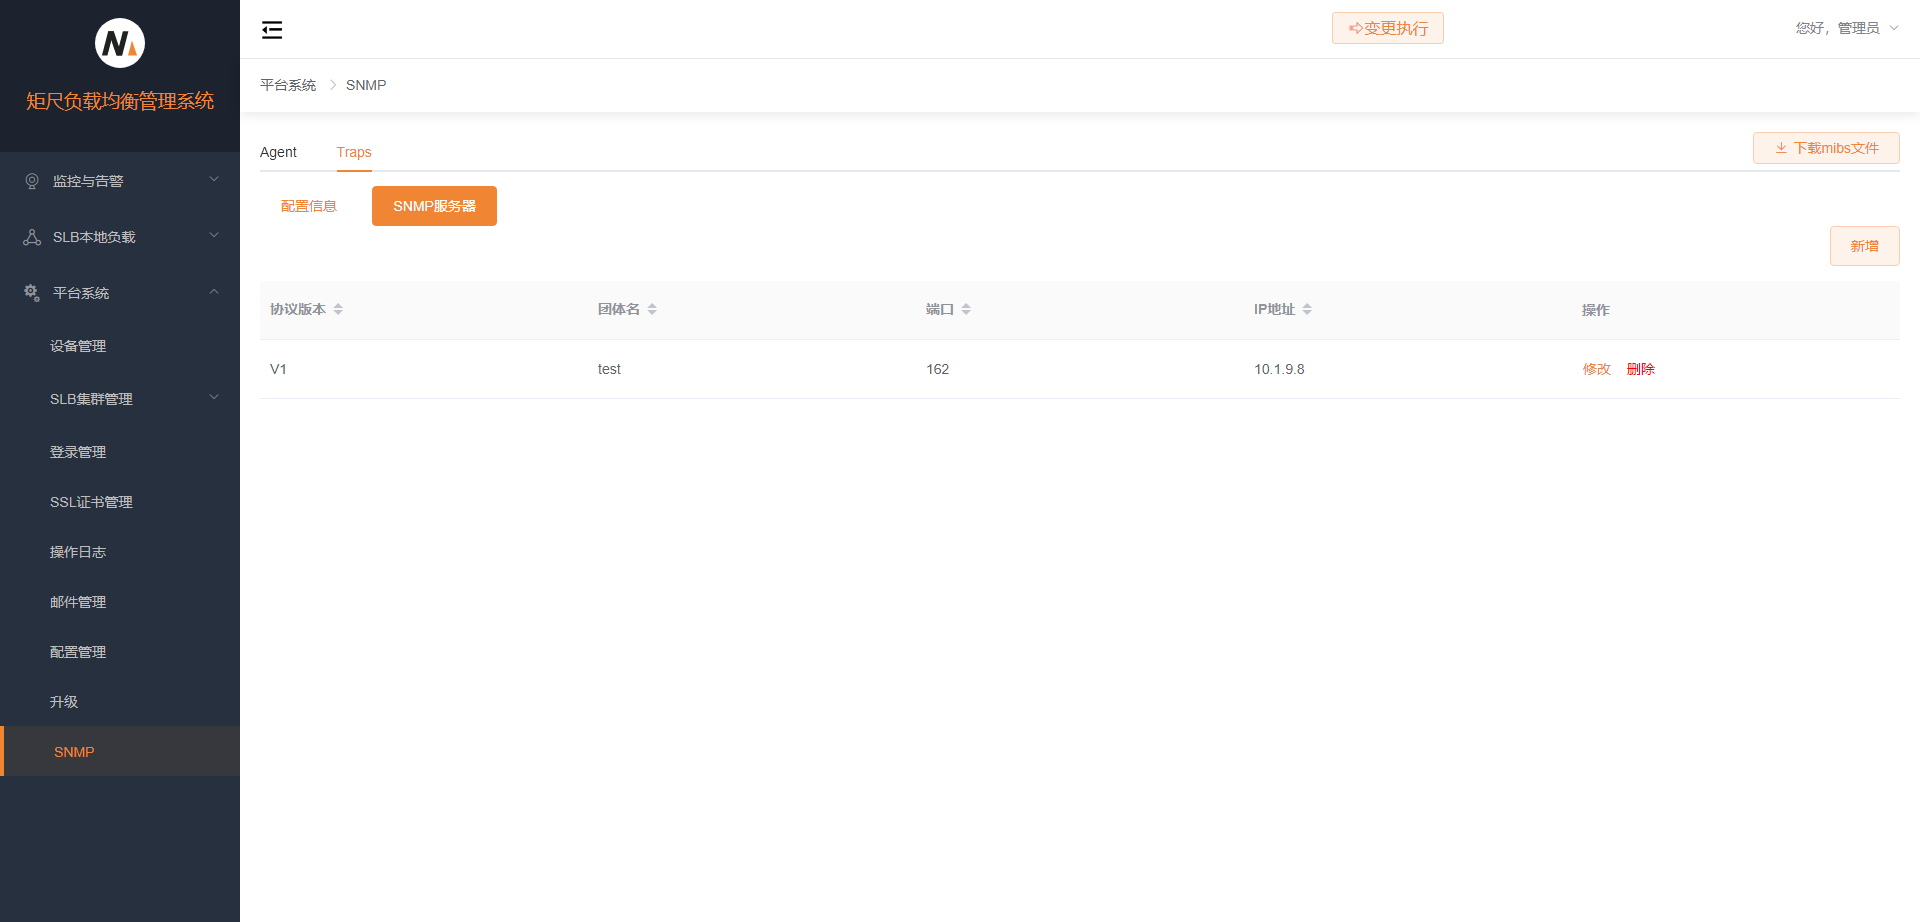Click the sort icon beside 协议版本 column
Viewport: 1920px width, 922px height.
pos(339,309)
